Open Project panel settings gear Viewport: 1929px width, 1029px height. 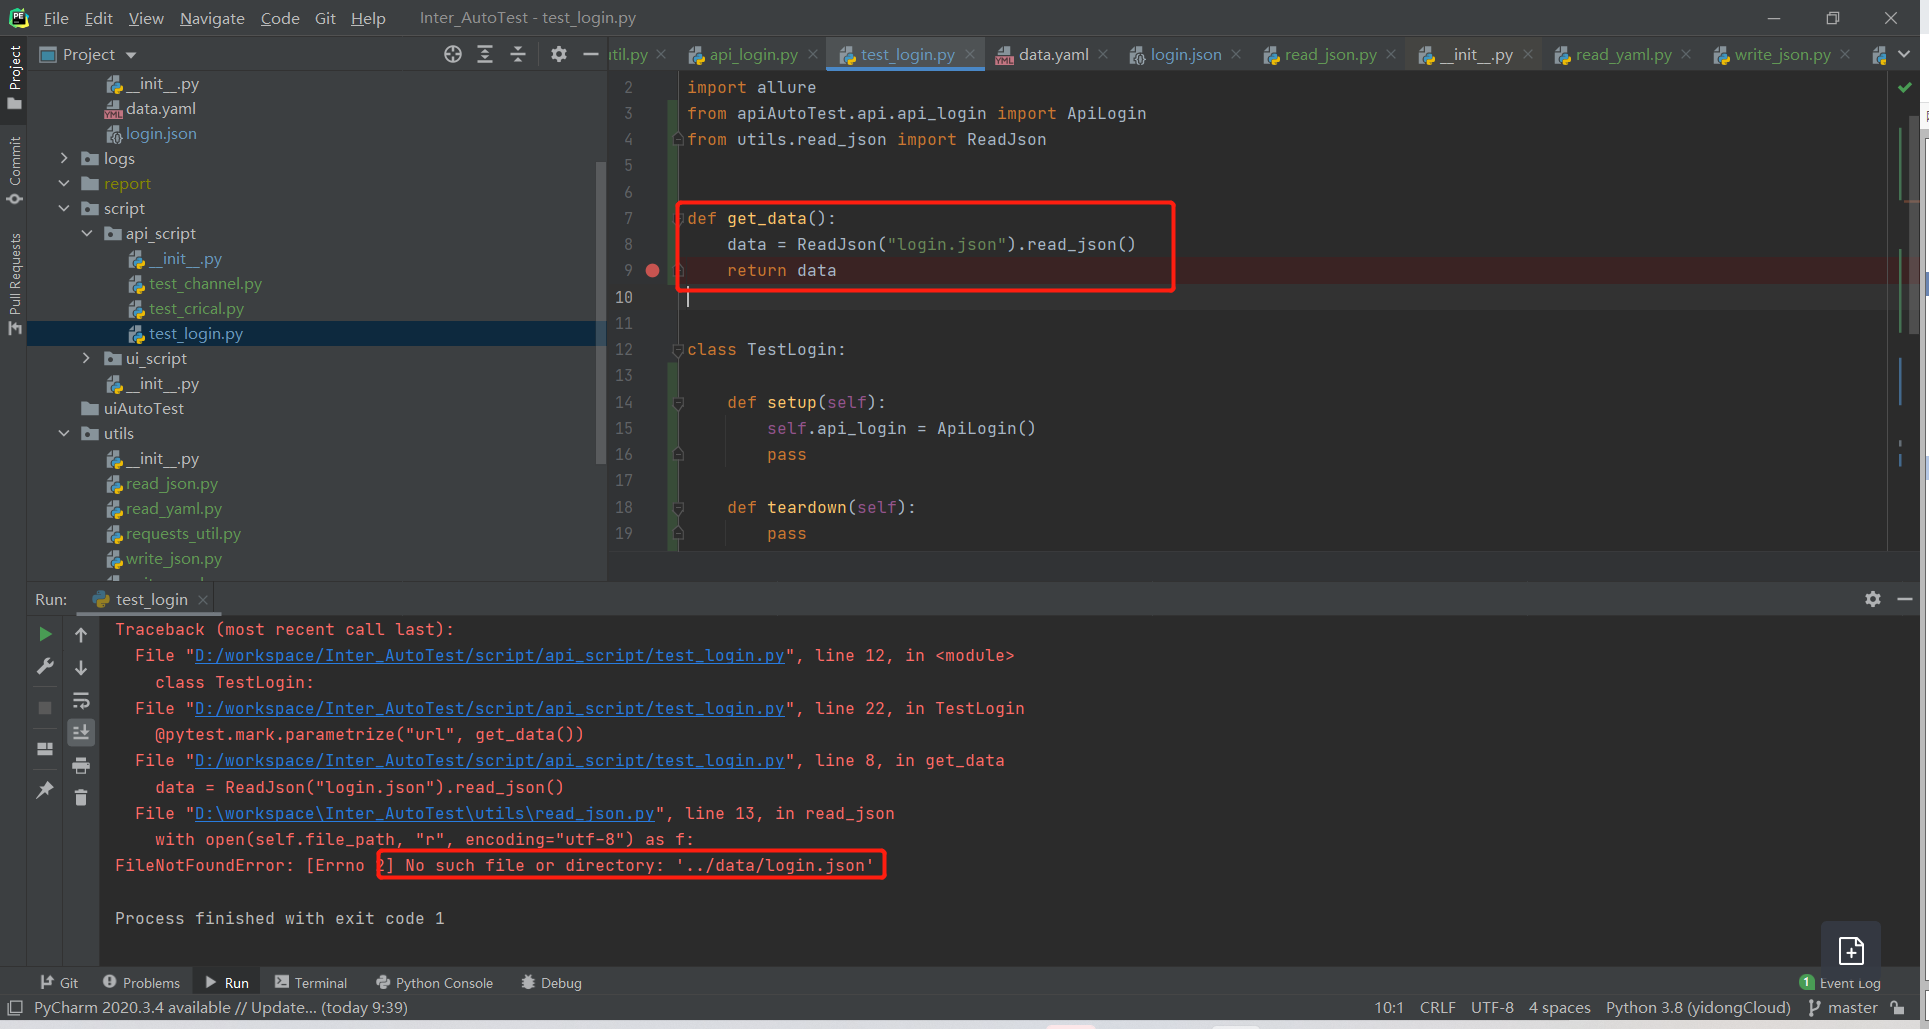pyautogui.click(x=559, y=54)
